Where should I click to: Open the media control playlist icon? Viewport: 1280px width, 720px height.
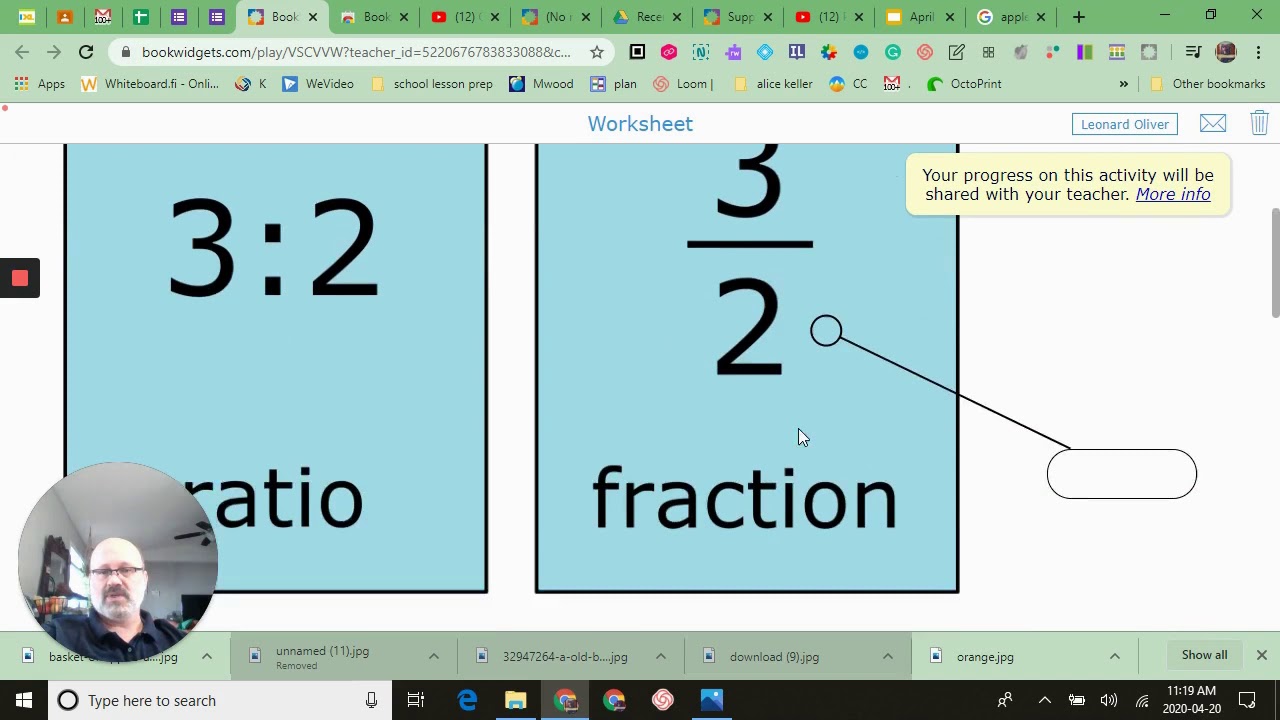point(1193,52)
